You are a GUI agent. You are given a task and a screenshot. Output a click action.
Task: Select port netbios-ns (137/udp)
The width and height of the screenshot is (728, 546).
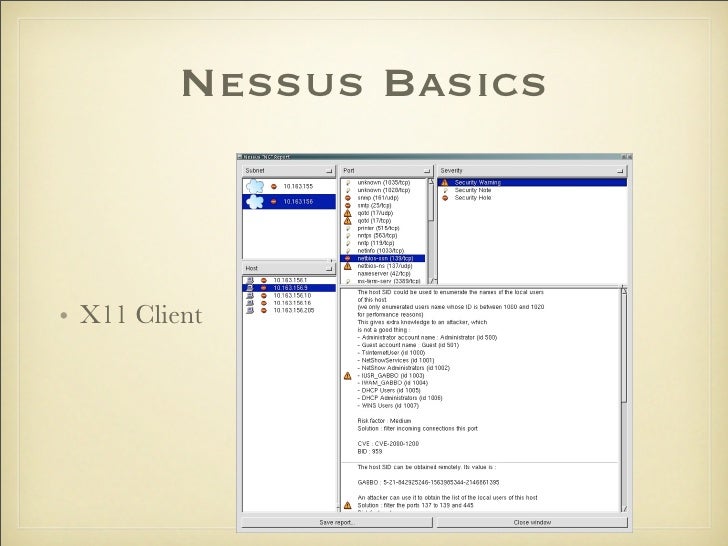pos(383,266)
